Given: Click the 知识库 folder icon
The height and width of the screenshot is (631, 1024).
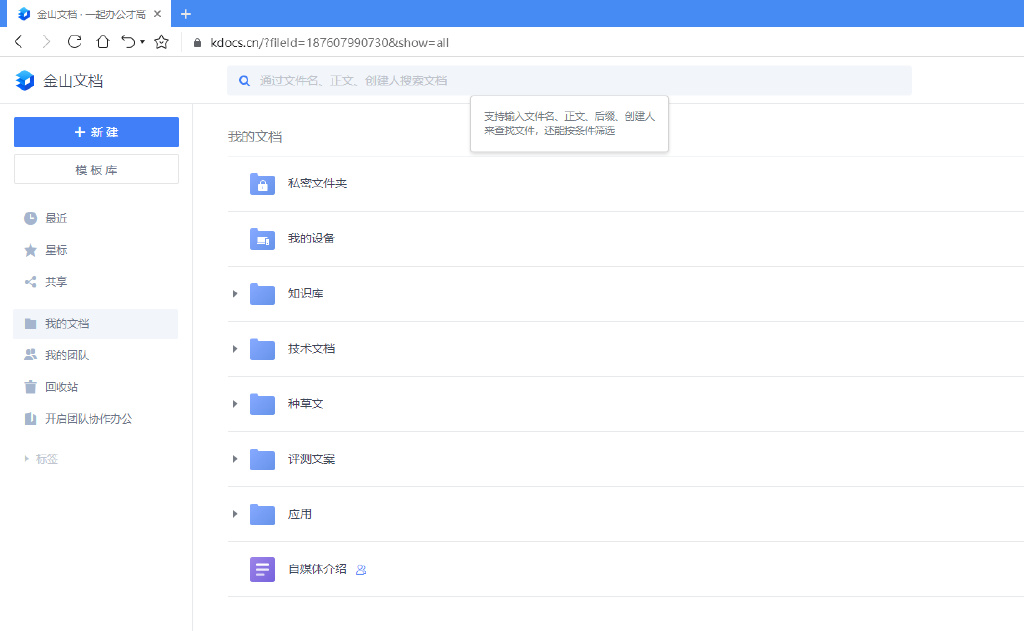Looking at the screenshot, I should (263, 294).
